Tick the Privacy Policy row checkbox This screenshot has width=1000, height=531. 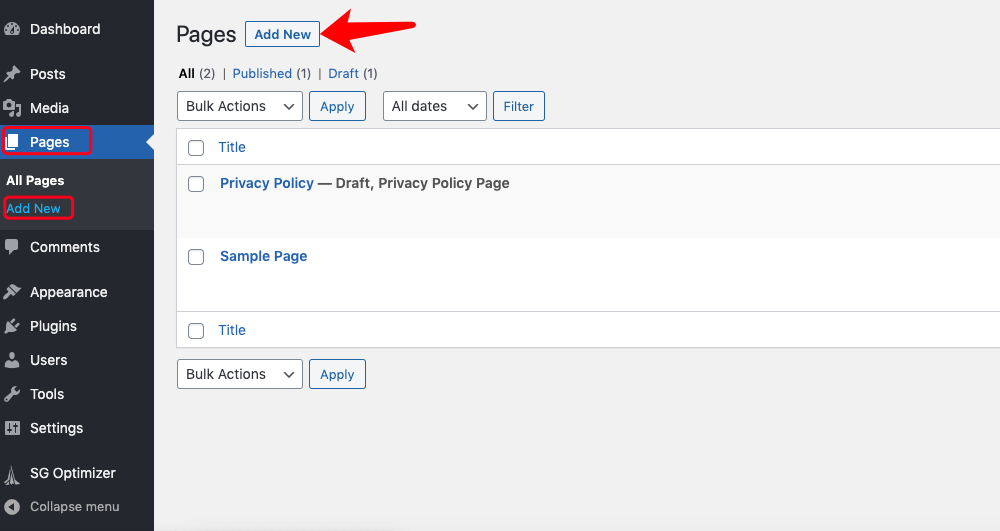point(196,184)
